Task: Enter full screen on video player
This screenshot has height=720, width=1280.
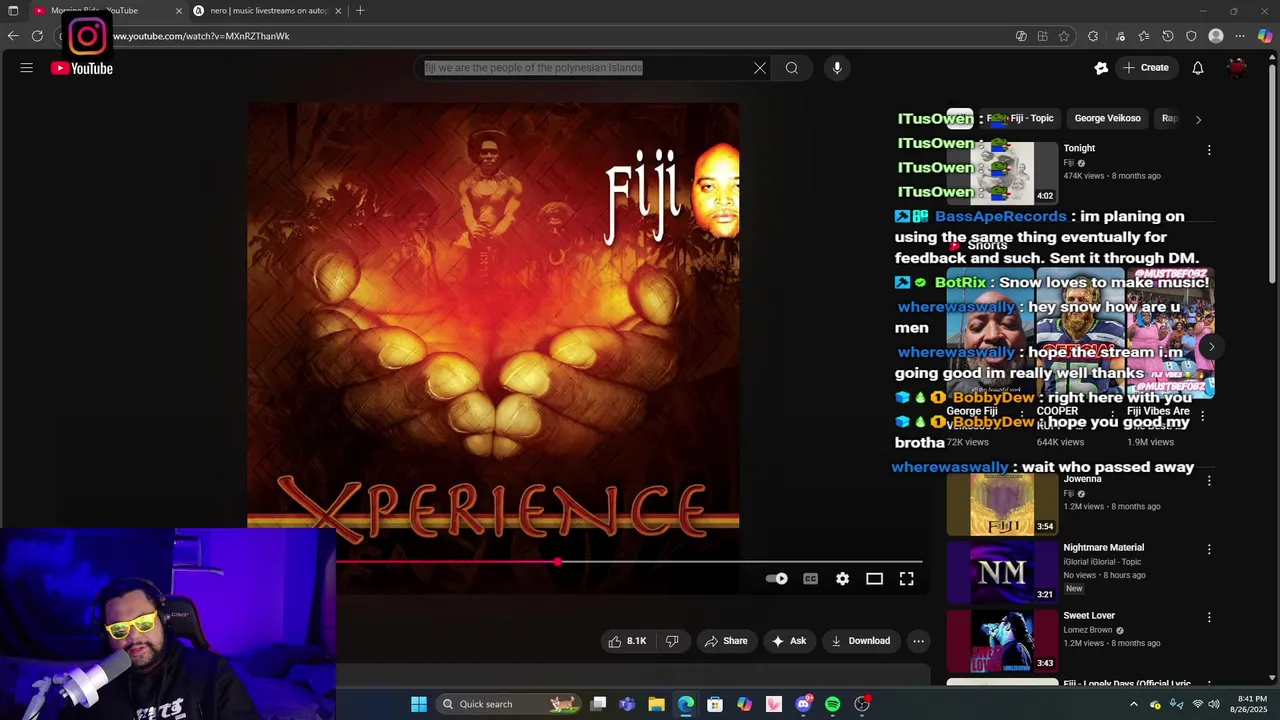Action: click(906, 579)
